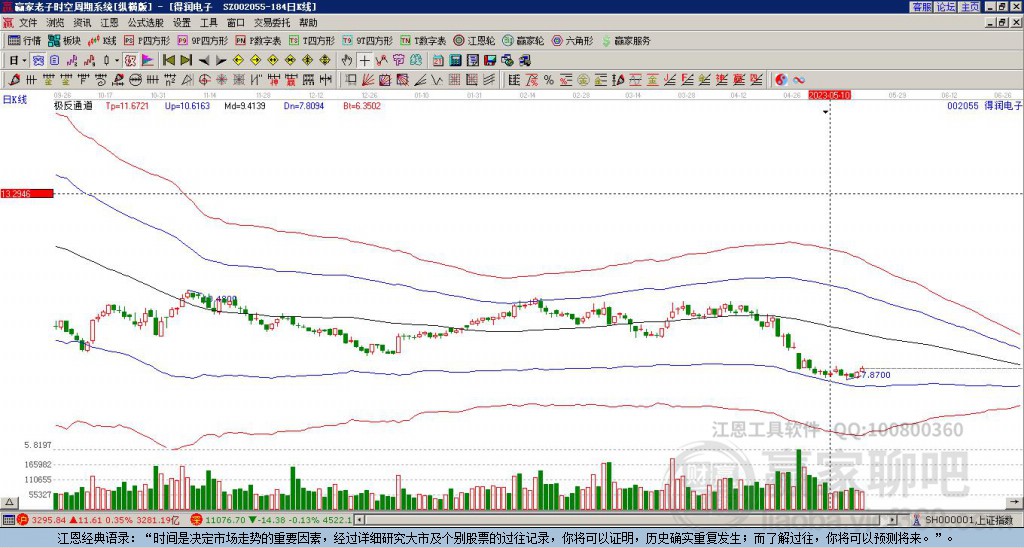The image size is (1024, 548).
Task: Click the 极反通道 indicator label
Action: point(73,105)
